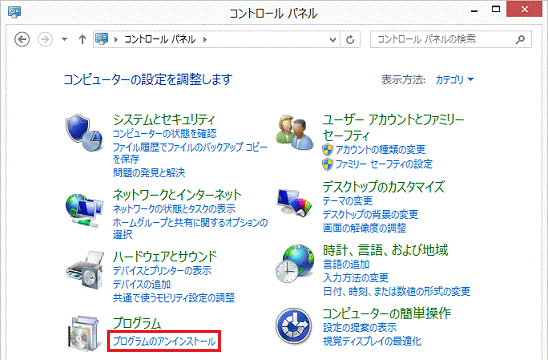
Task: Open デスクトップの背景の変更 link
Action: 370,214
